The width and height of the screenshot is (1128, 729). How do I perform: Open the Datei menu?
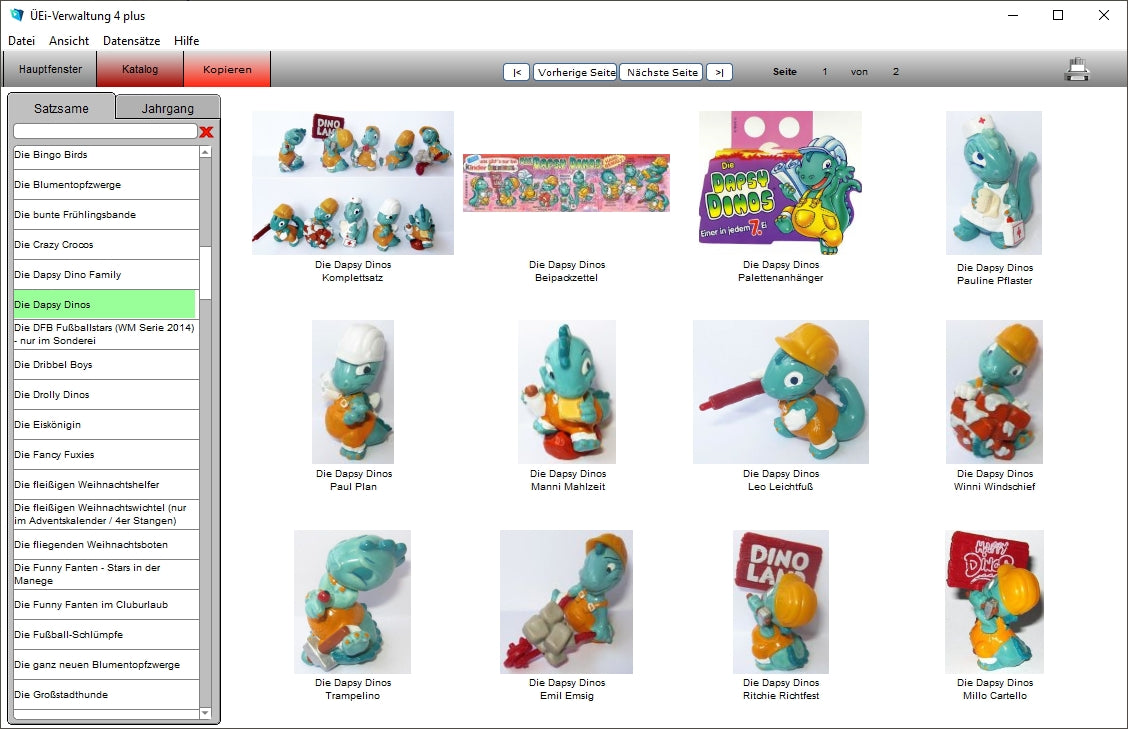tap(21, 41)
